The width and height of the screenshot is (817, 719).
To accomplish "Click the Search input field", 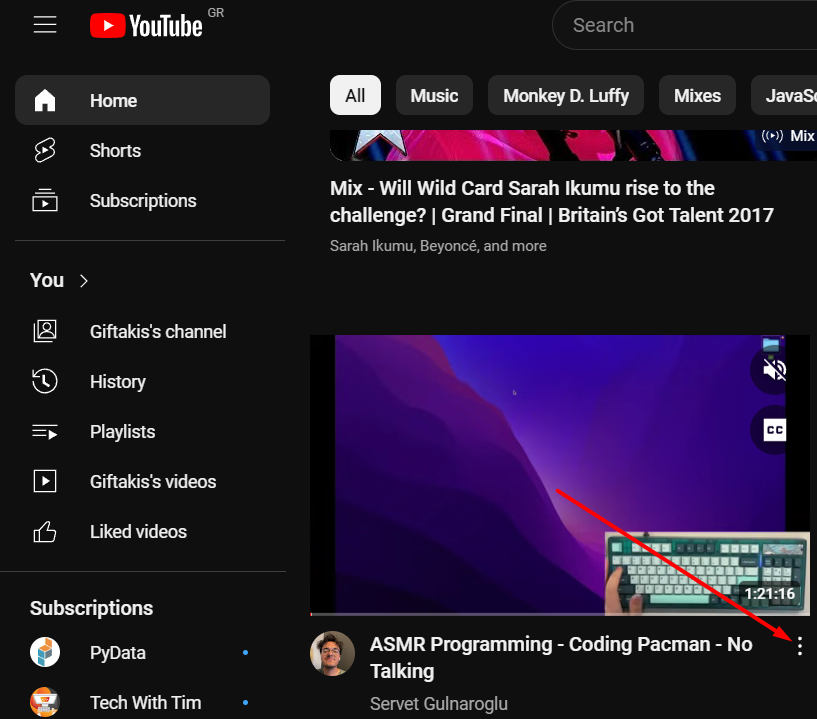I will point(690,25).
